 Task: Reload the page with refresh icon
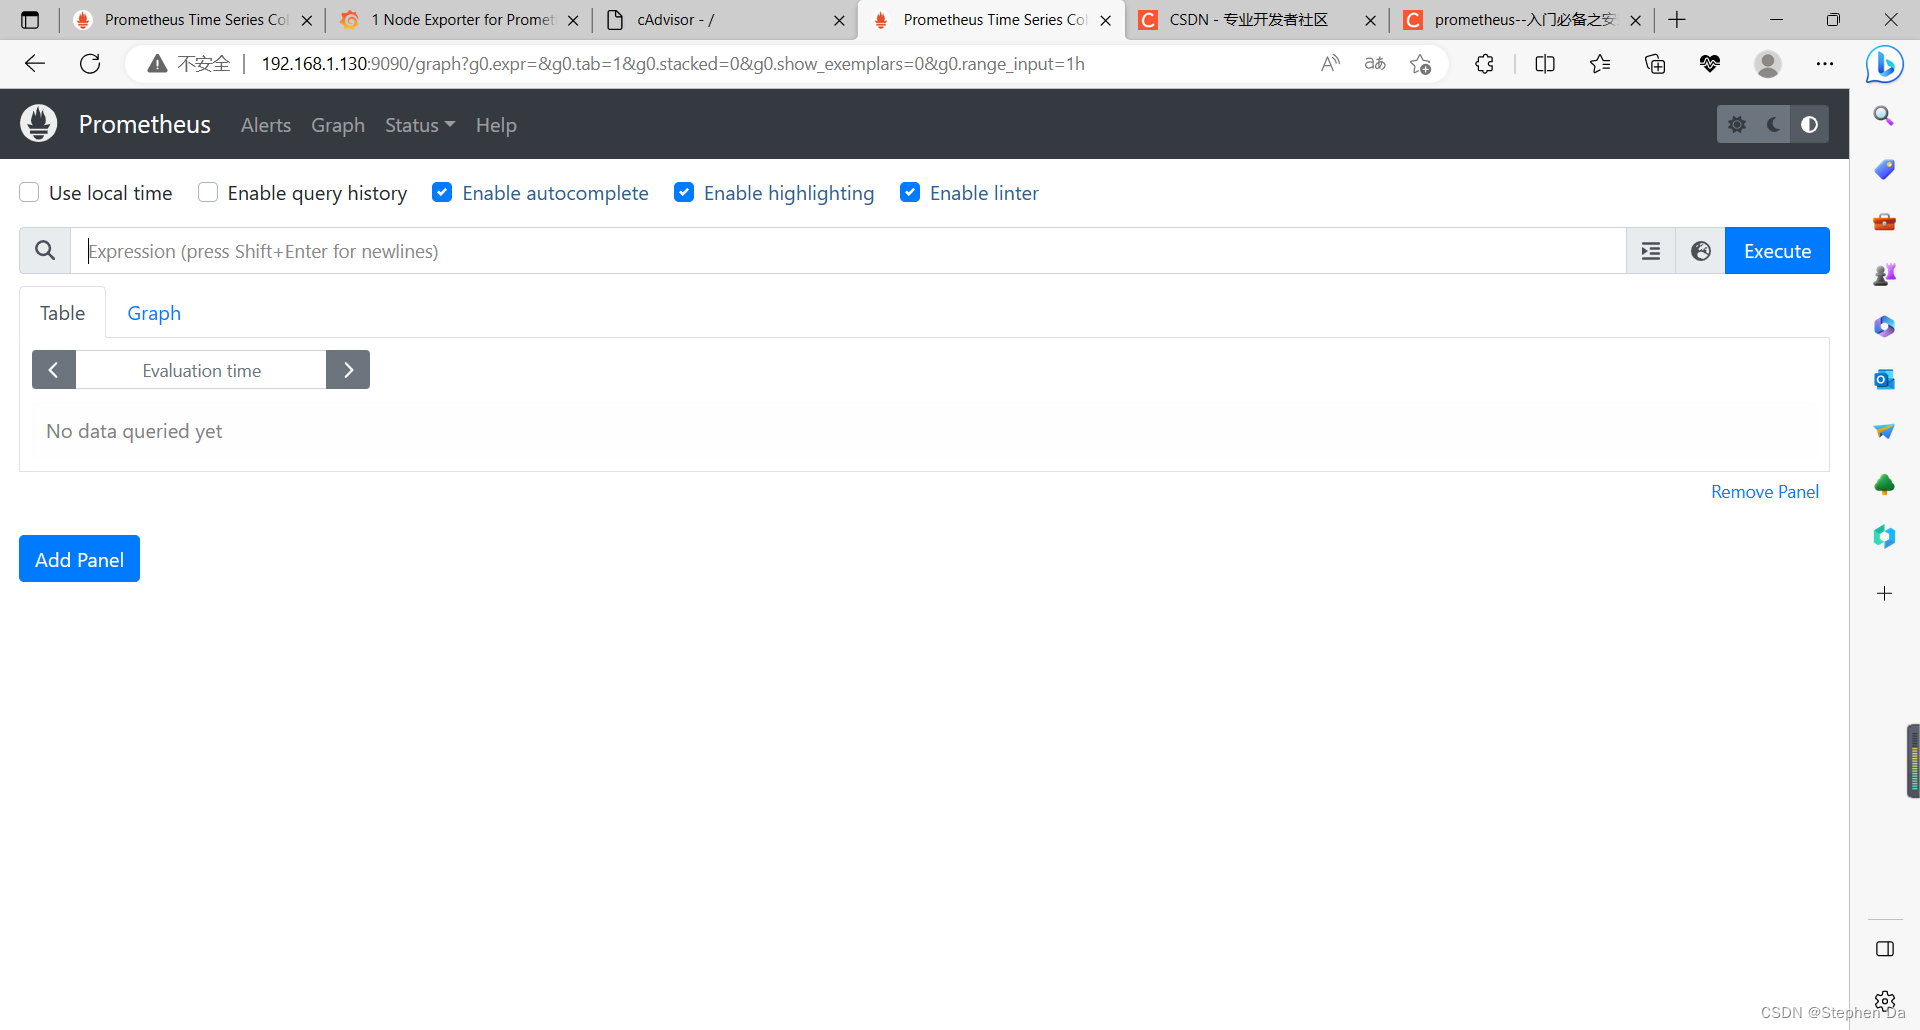pos(90,64)
